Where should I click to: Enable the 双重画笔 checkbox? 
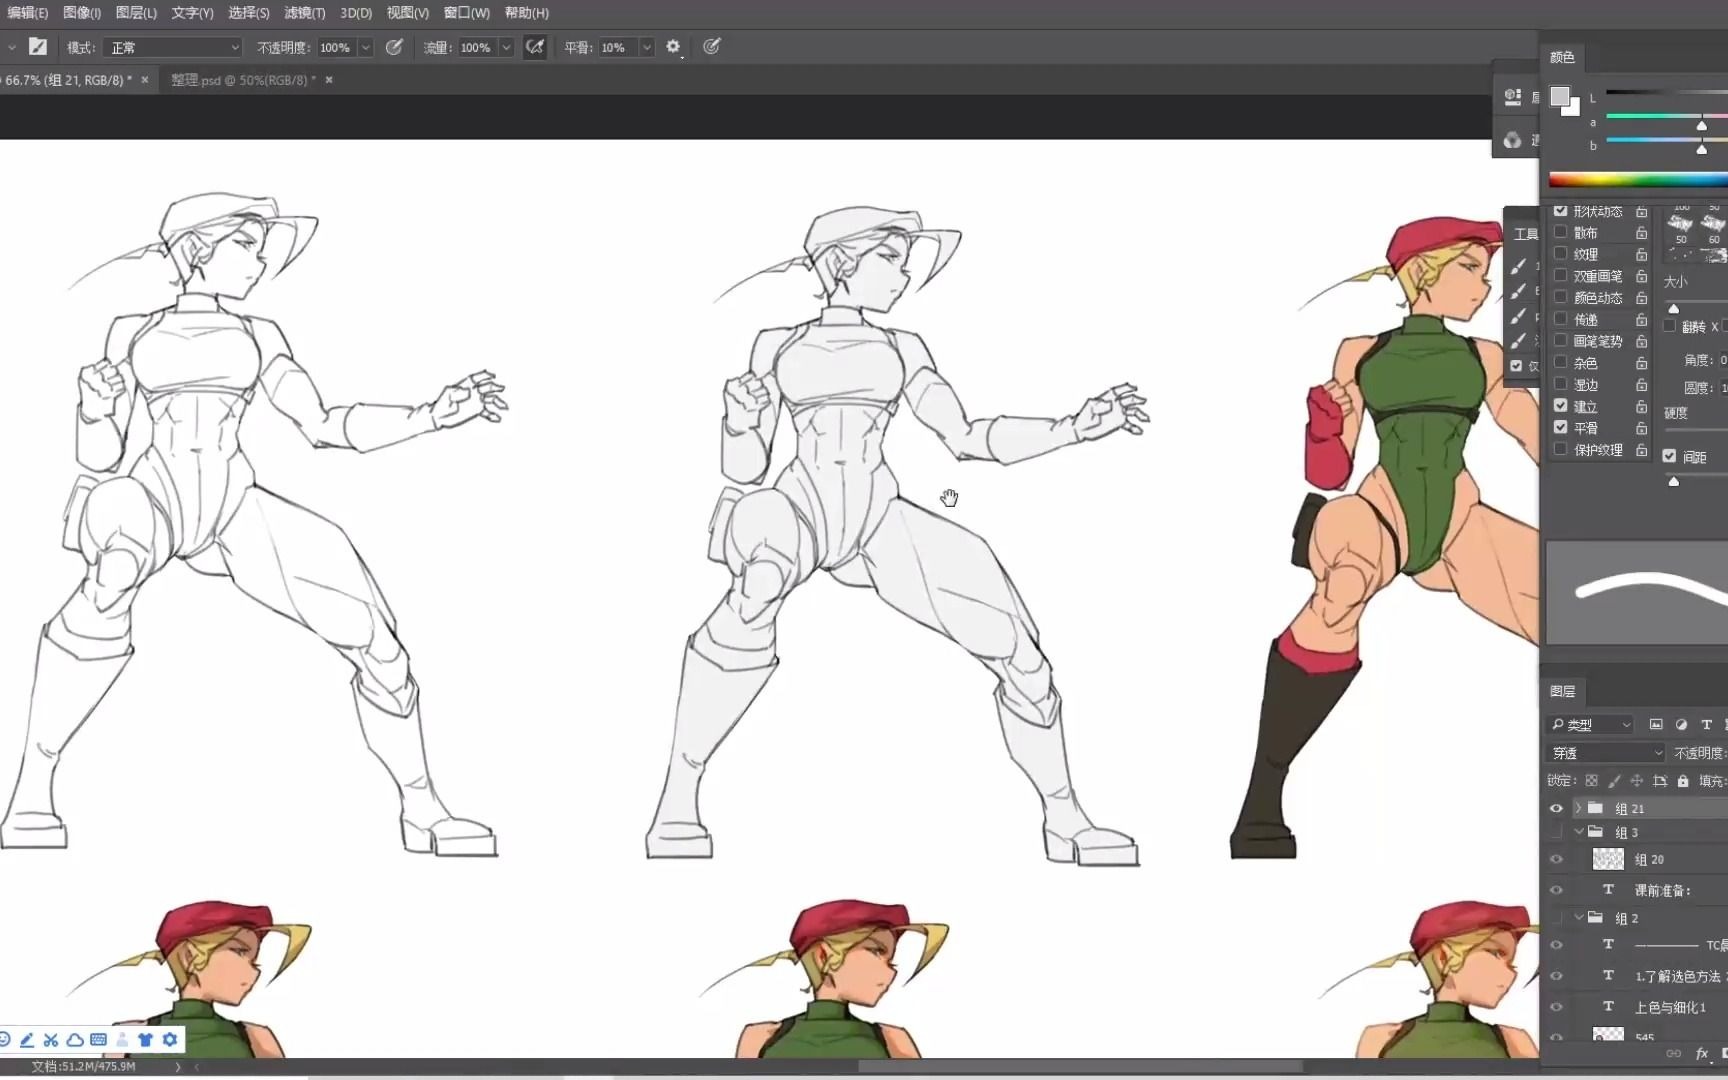click(1560, 275)
